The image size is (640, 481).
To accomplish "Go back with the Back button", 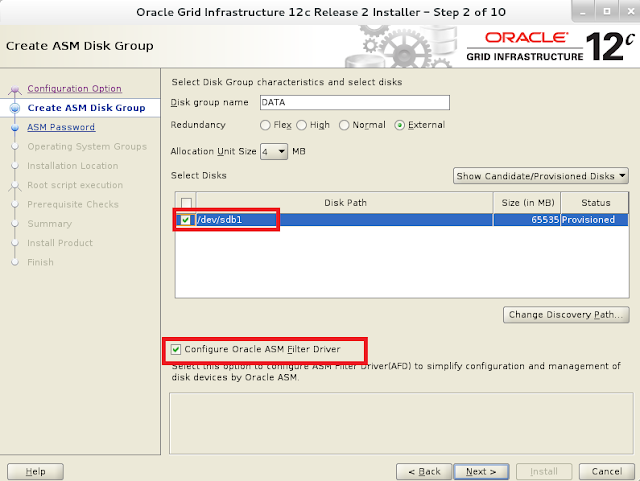I will click(424, 472).
